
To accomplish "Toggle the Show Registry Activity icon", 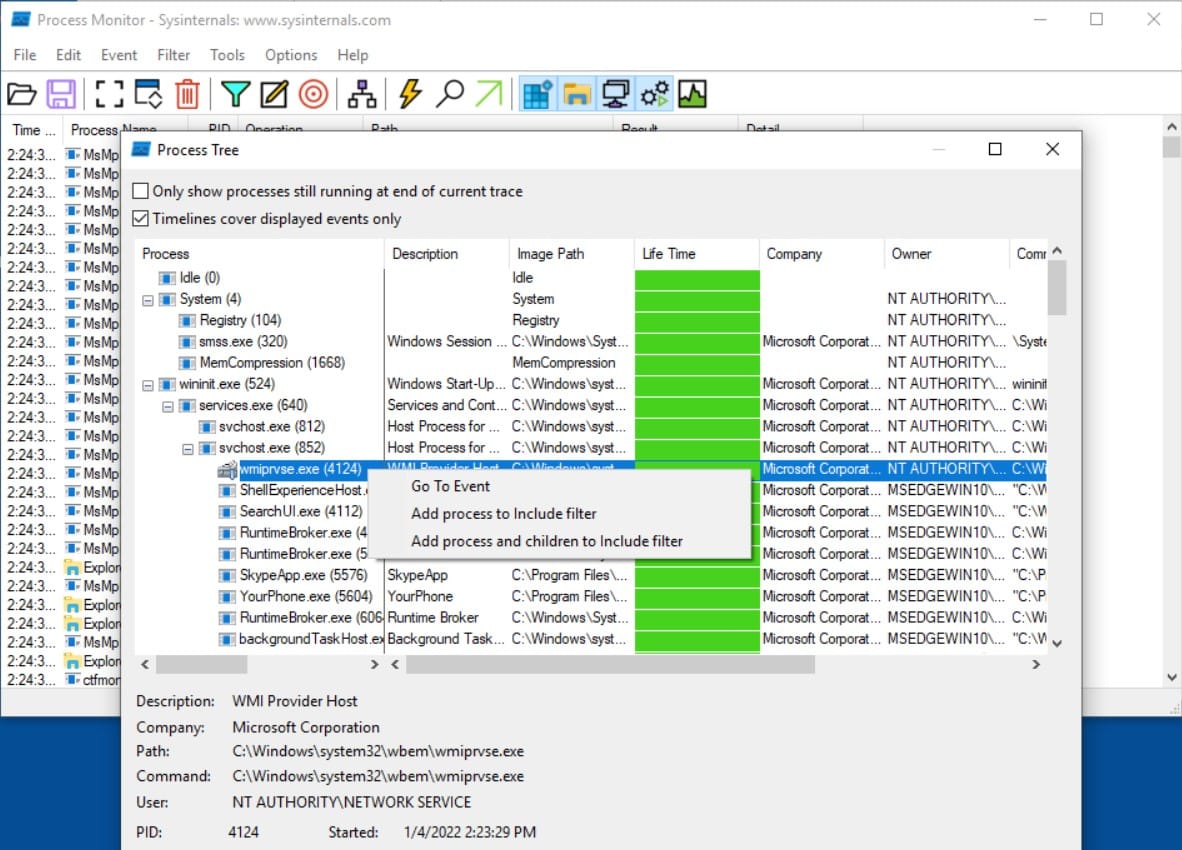I will (537, 94).
